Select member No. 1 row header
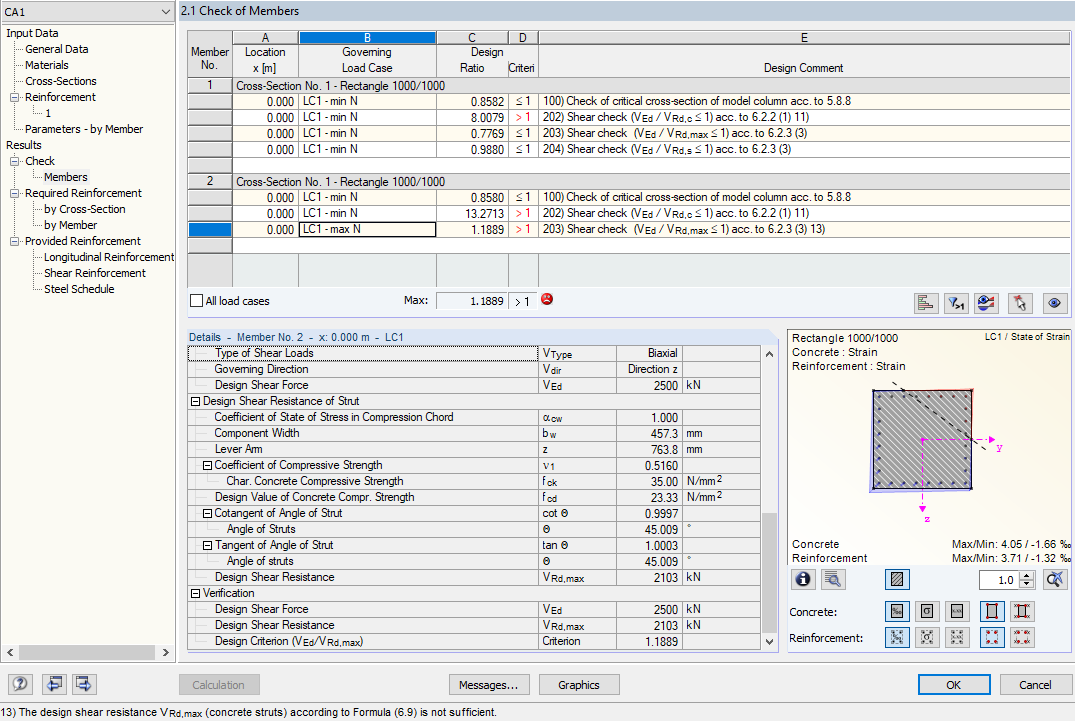 (210, 86)
